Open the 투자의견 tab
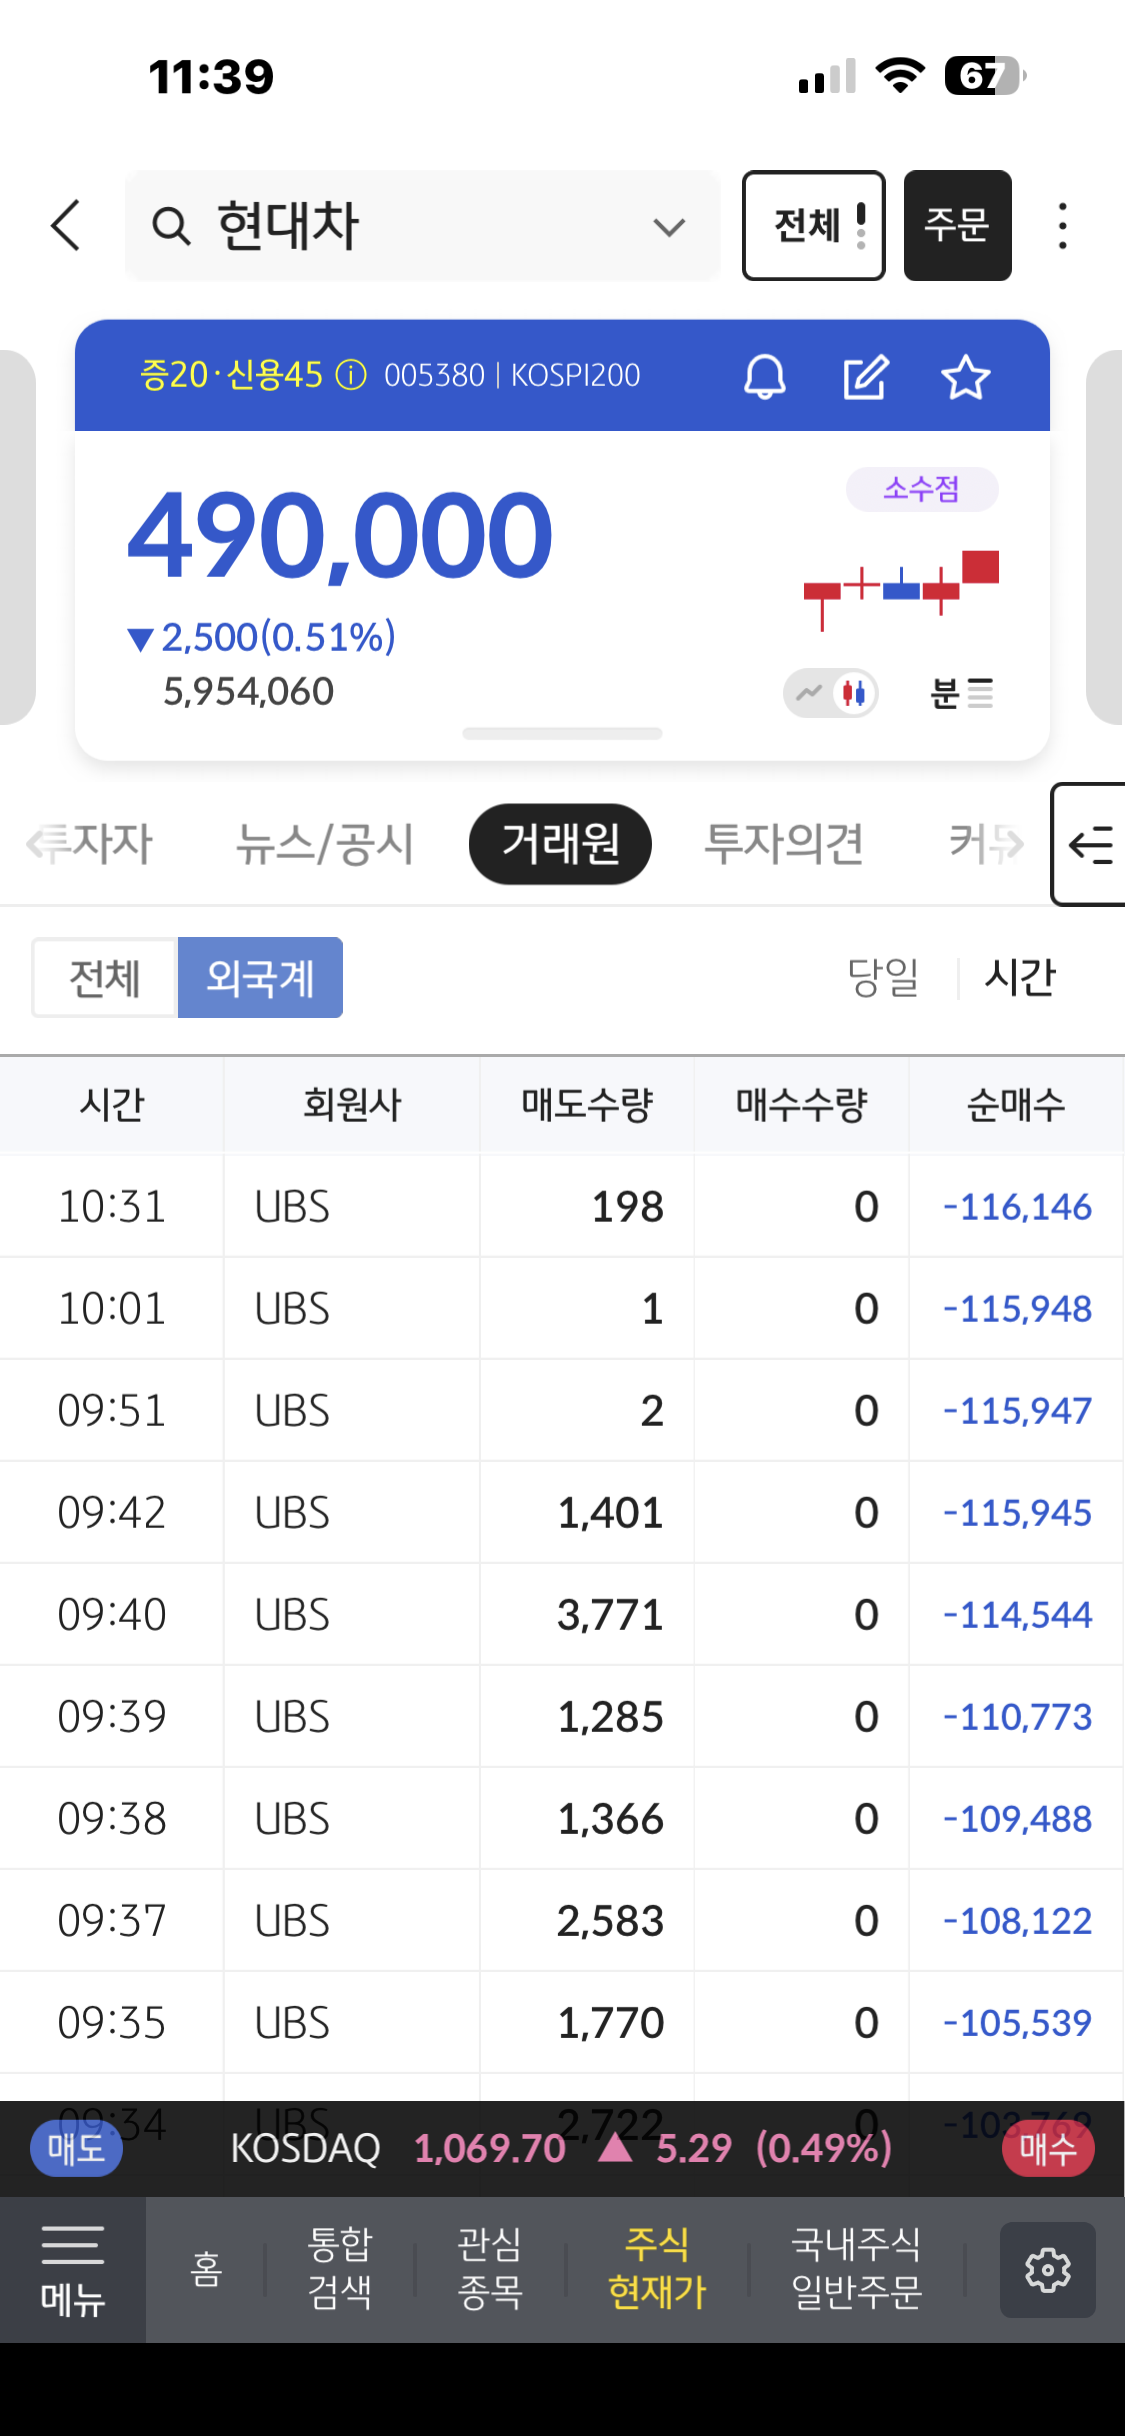 784,844
